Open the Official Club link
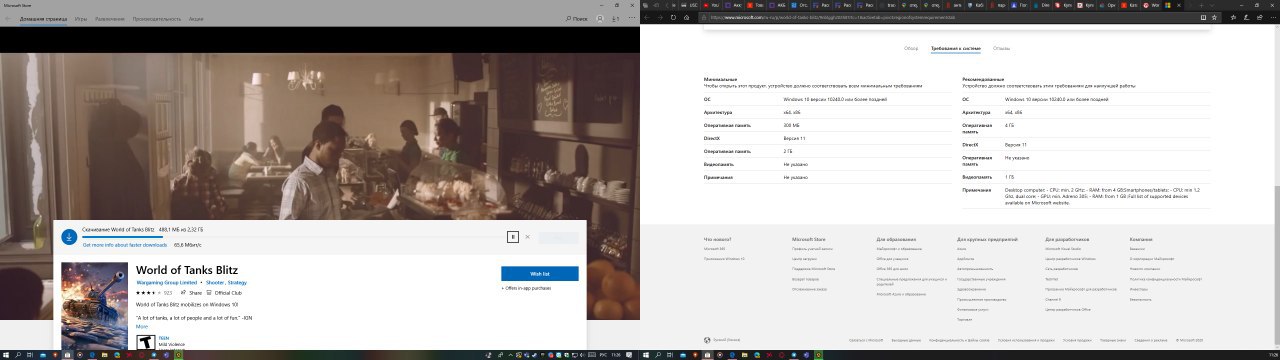Viewport: 1280px width, 360px height. (223, 292)
